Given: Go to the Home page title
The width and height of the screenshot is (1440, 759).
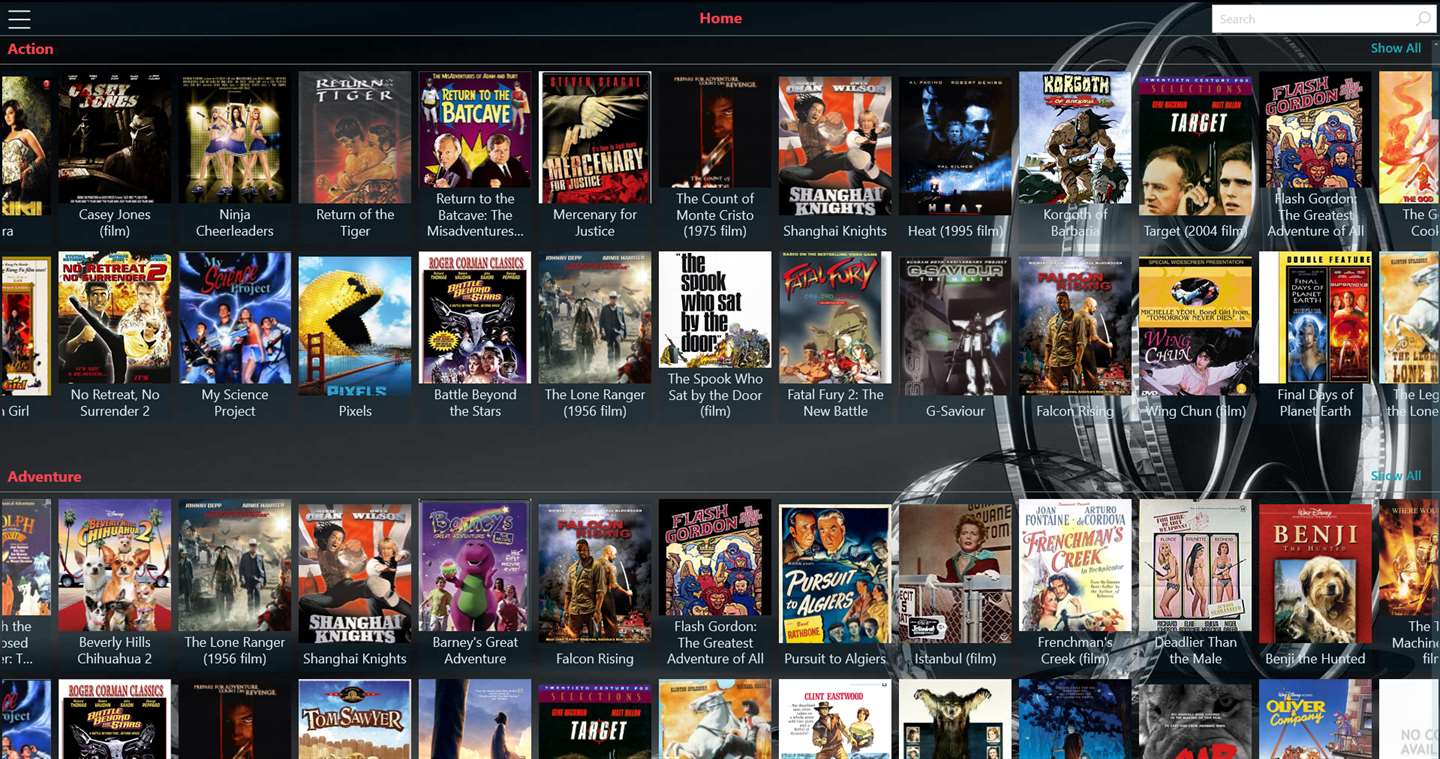Looking at the screenshot, I should [720, 18].
